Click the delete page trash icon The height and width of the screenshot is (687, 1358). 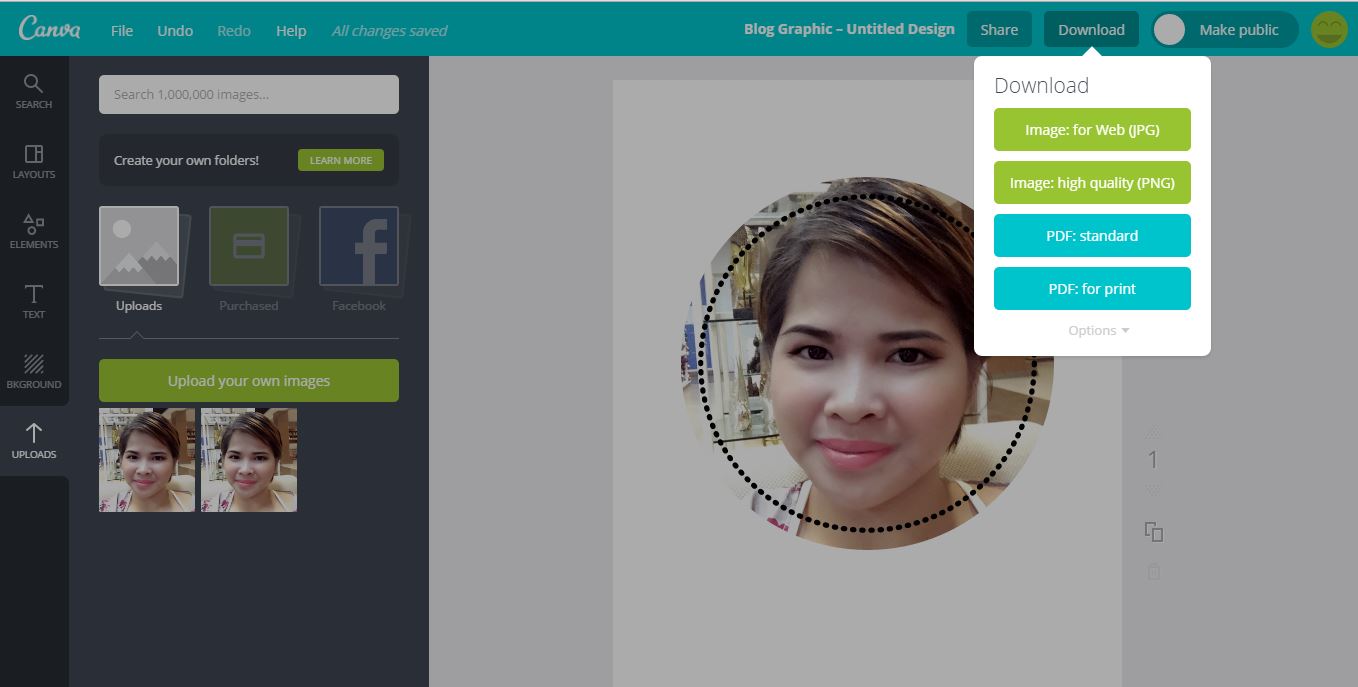tap(1153, 572)
